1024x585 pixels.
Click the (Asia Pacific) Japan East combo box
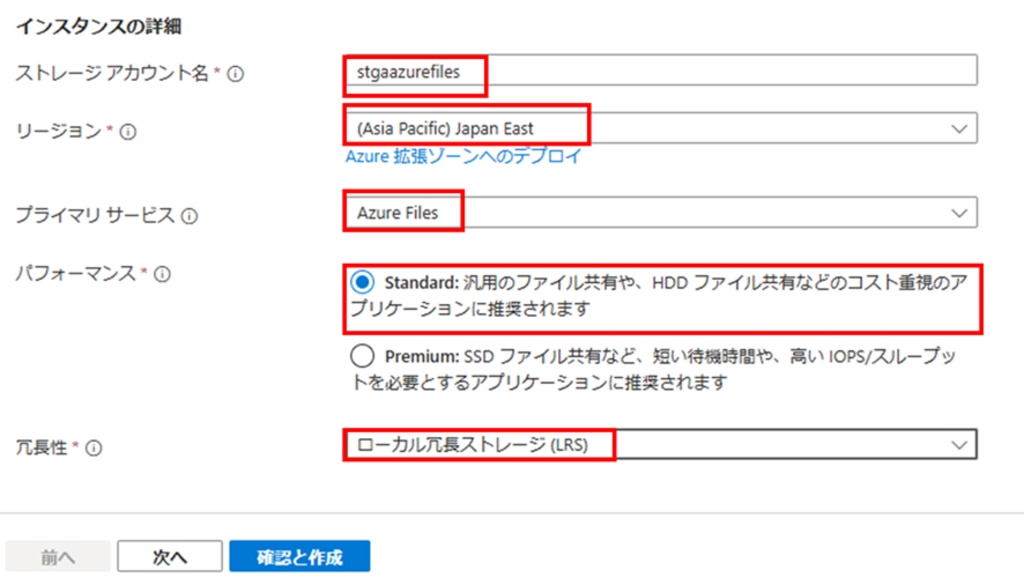(x=660, y=128)
